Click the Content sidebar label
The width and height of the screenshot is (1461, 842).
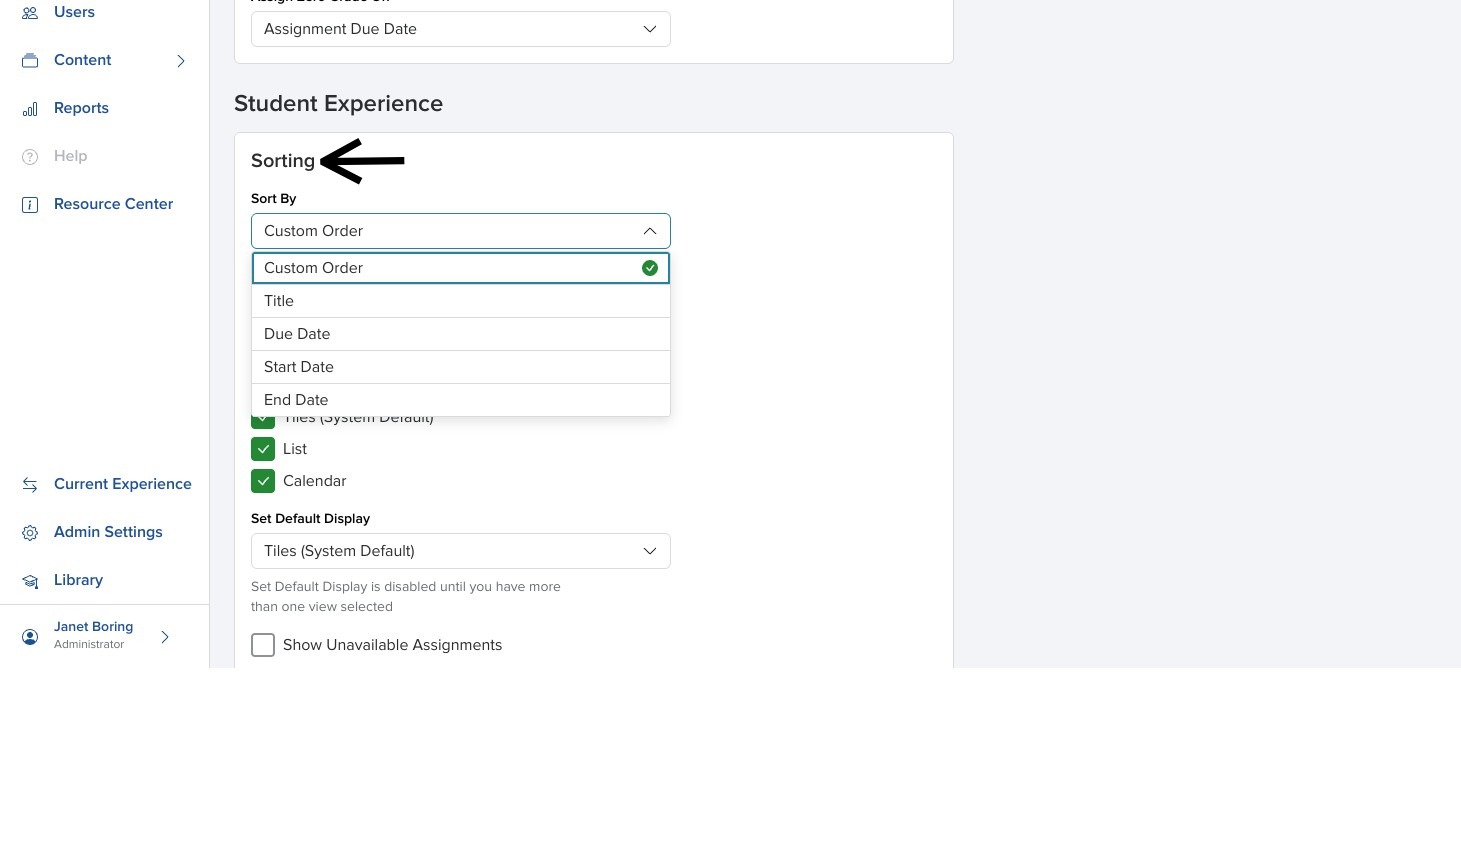coord(82,60)
